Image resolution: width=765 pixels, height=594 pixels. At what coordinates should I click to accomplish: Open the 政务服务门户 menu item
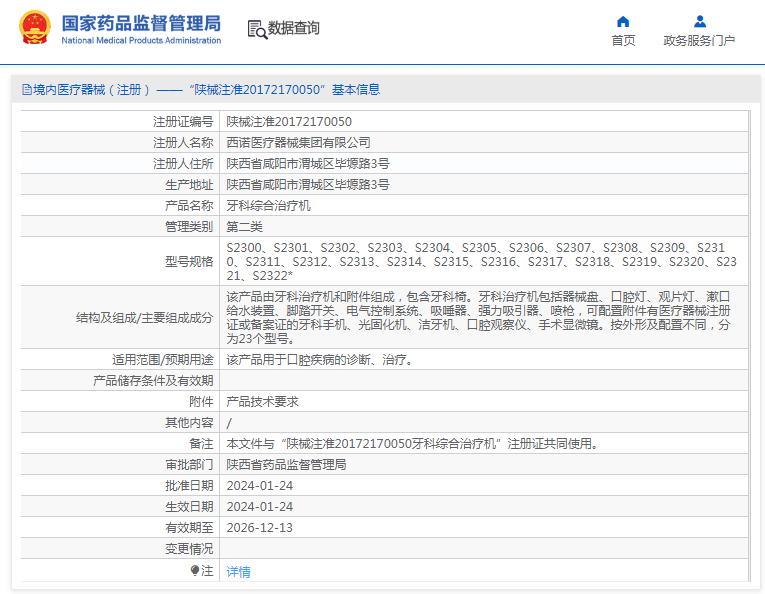point(699,40)
